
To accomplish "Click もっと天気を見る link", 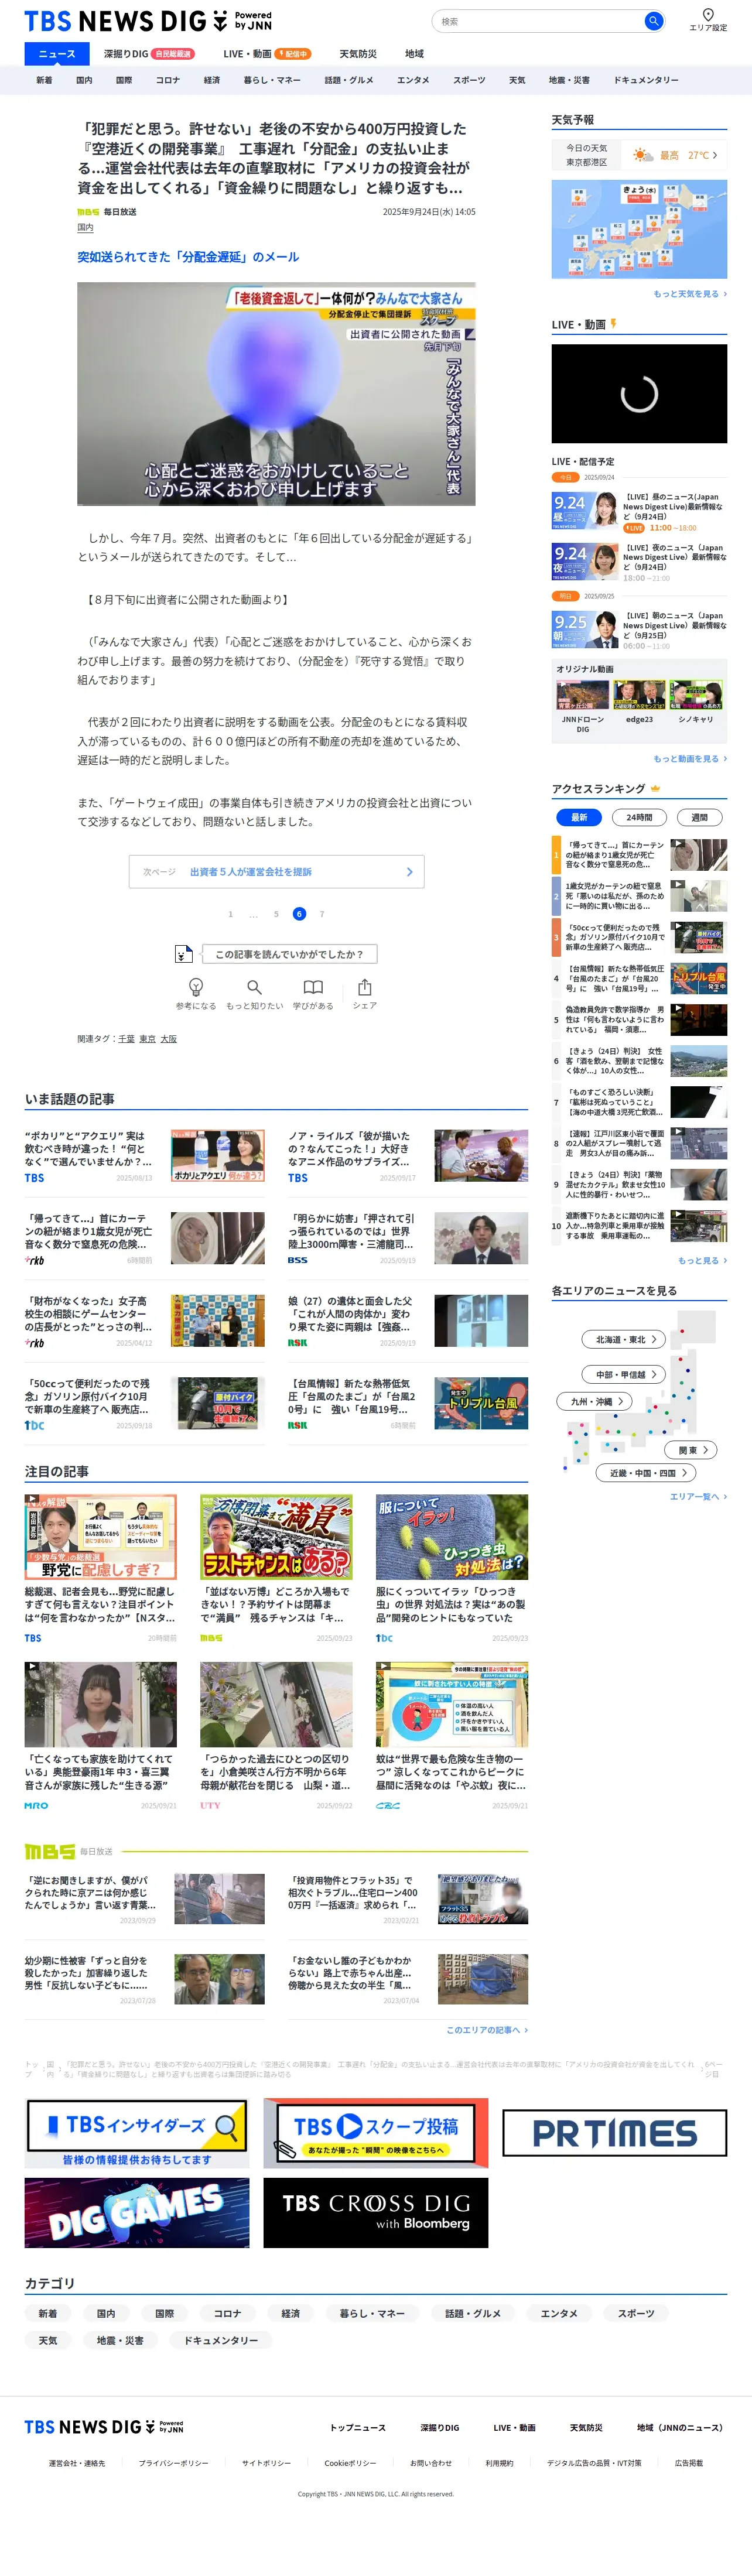I will coord(690,294).
